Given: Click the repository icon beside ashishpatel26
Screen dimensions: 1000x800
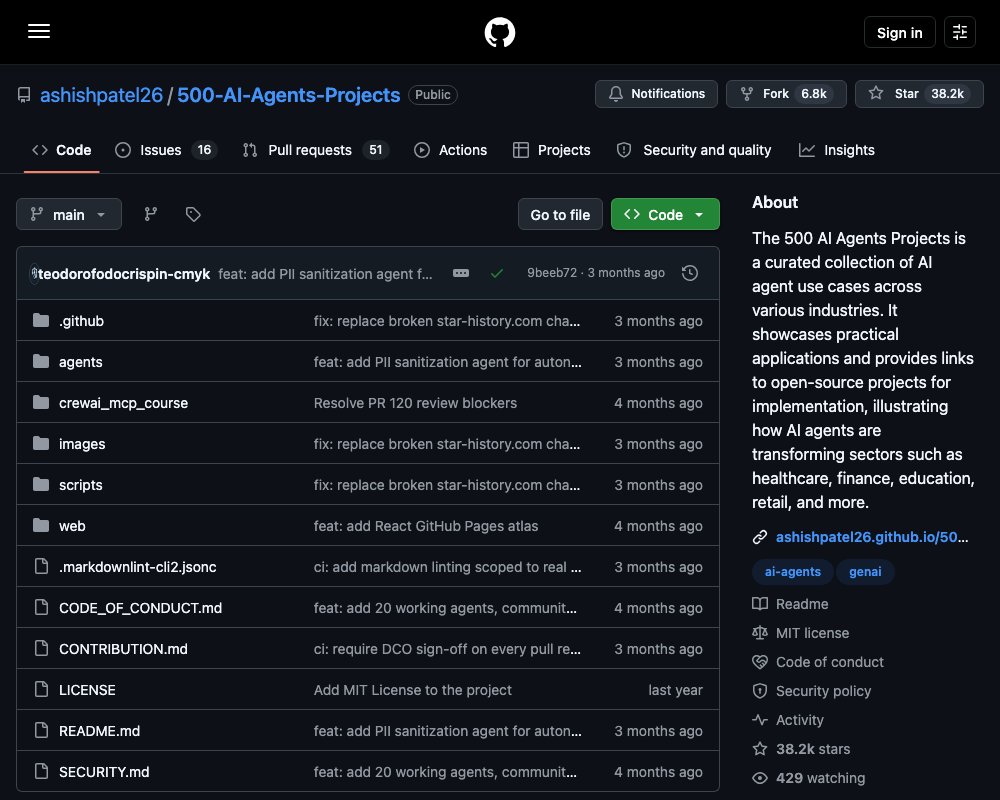Looking at the screenshot, I should click(x=24, y=95).
